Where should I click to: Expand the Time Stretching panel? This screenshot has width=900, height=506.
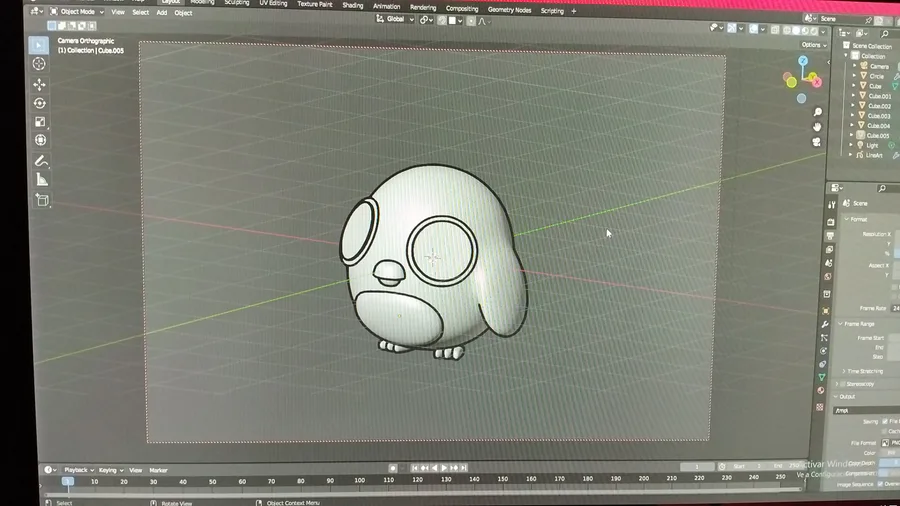tap(861, 371)
